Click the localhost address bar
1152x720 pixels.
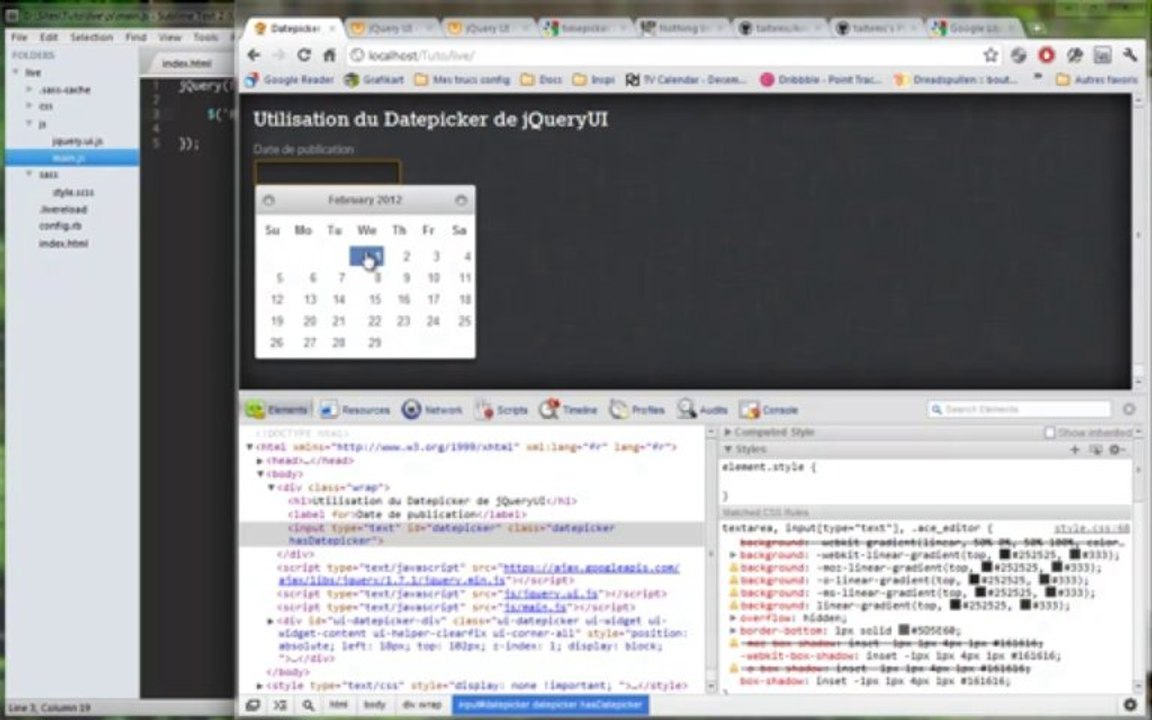coord(661,55)
